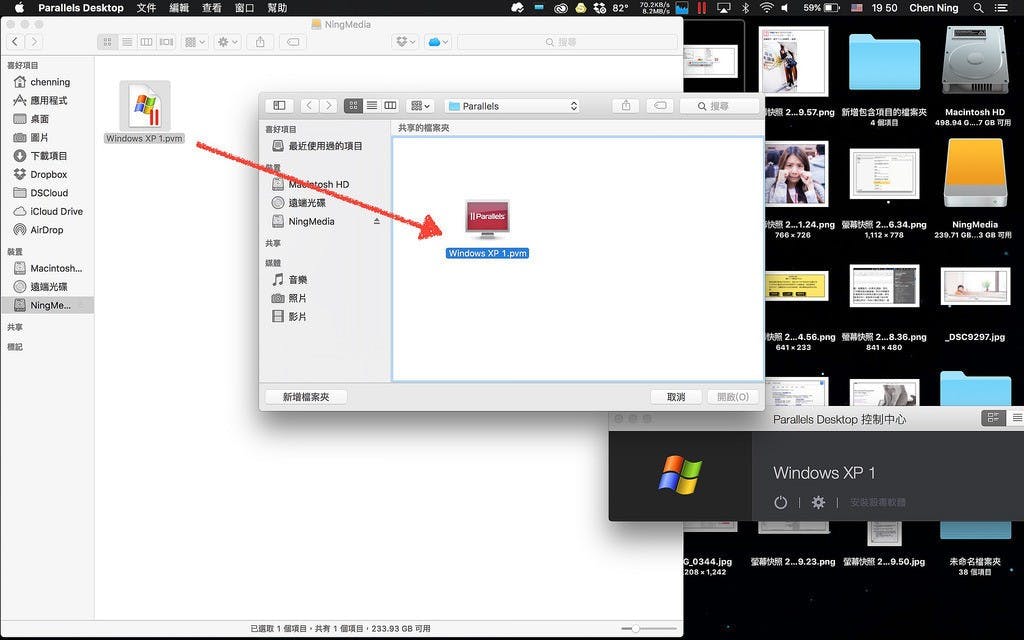Select Windows XP 1.pvm in the open dialog

(x=487, y=229)
